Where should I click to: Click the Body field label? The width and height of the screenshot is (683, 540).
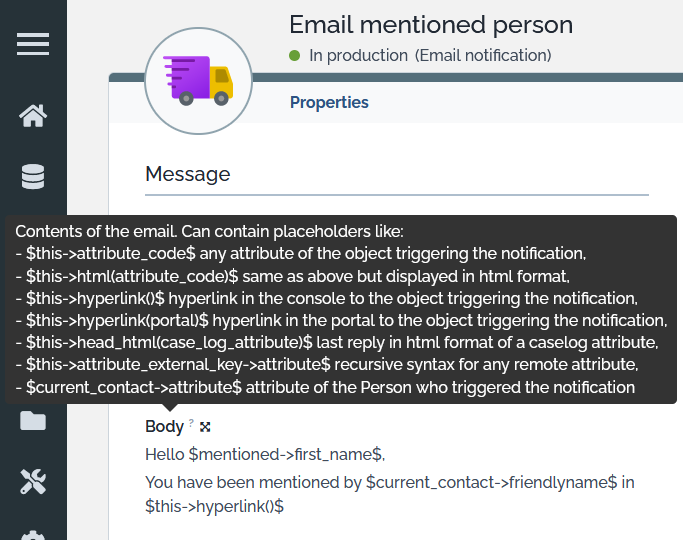point(164,427)
